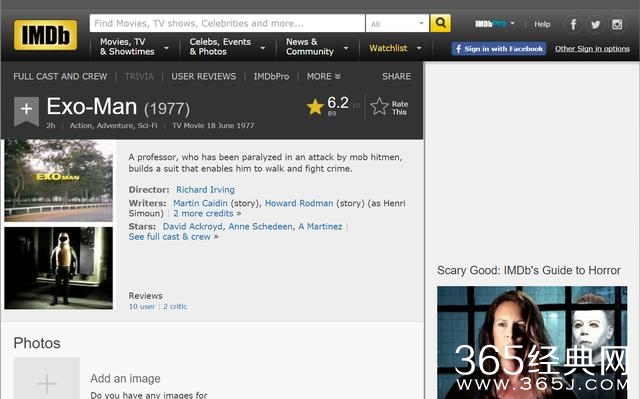The image size is (640, 399).
Task: Open IMDb's Twitter page icon
Action: pos(595,24)
